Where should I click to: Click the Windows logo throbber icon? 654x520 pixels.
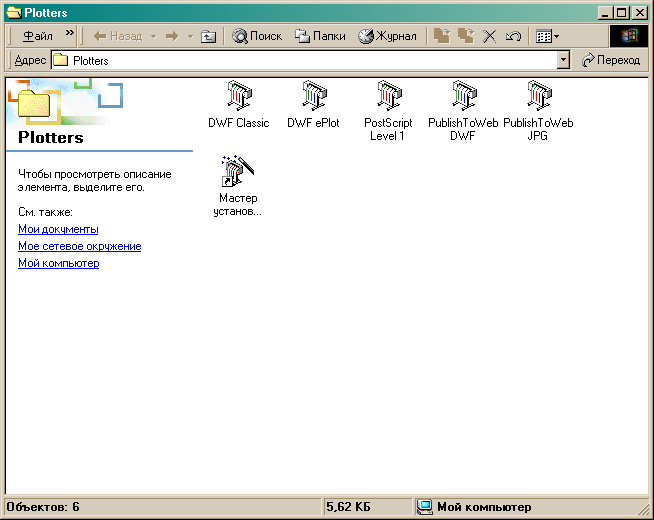(629, 36)
